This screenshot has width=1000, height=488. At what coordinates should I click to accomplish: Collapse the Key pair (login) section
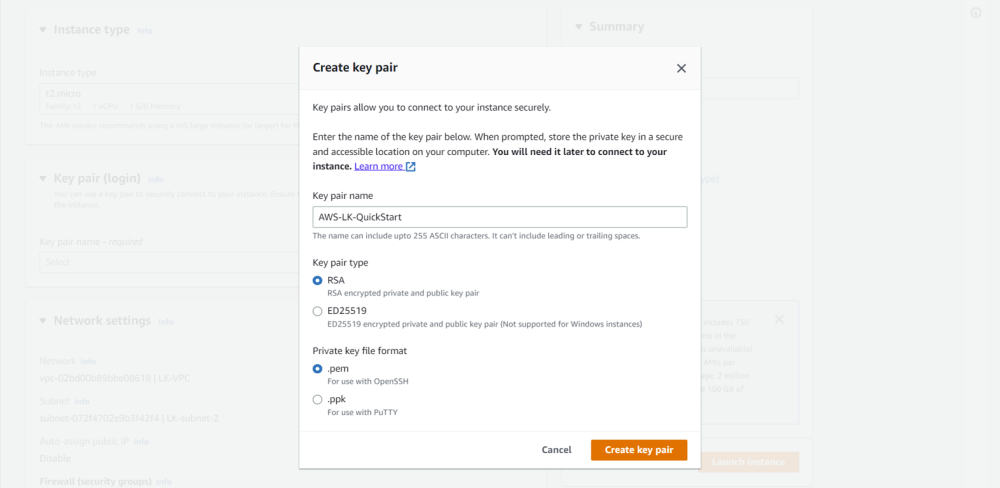pos(43,179)
